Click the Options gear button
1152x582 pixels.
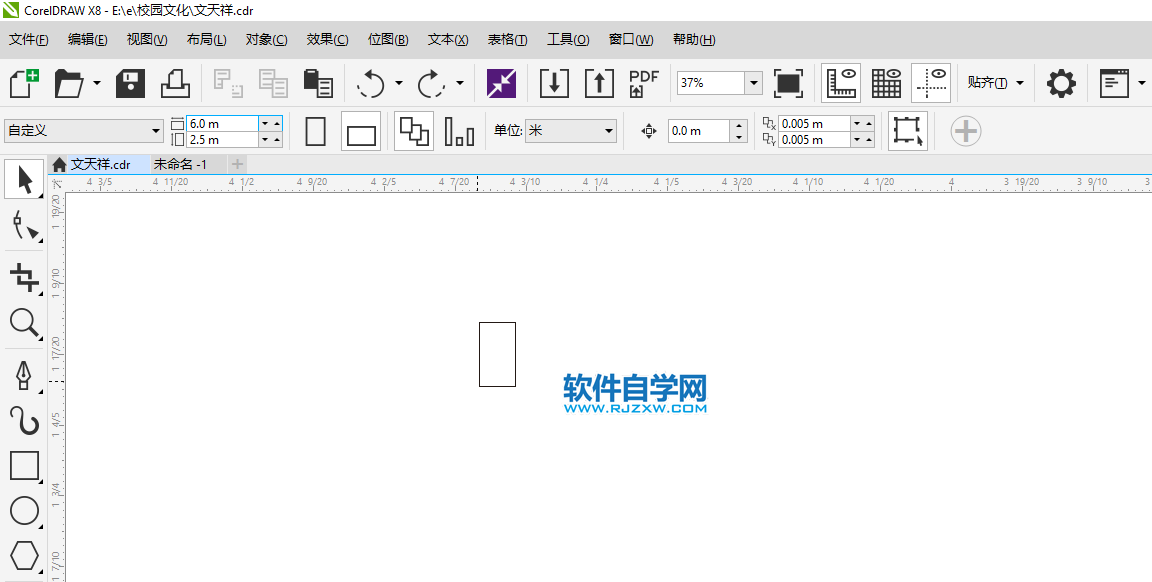(x=1060, y=83)
